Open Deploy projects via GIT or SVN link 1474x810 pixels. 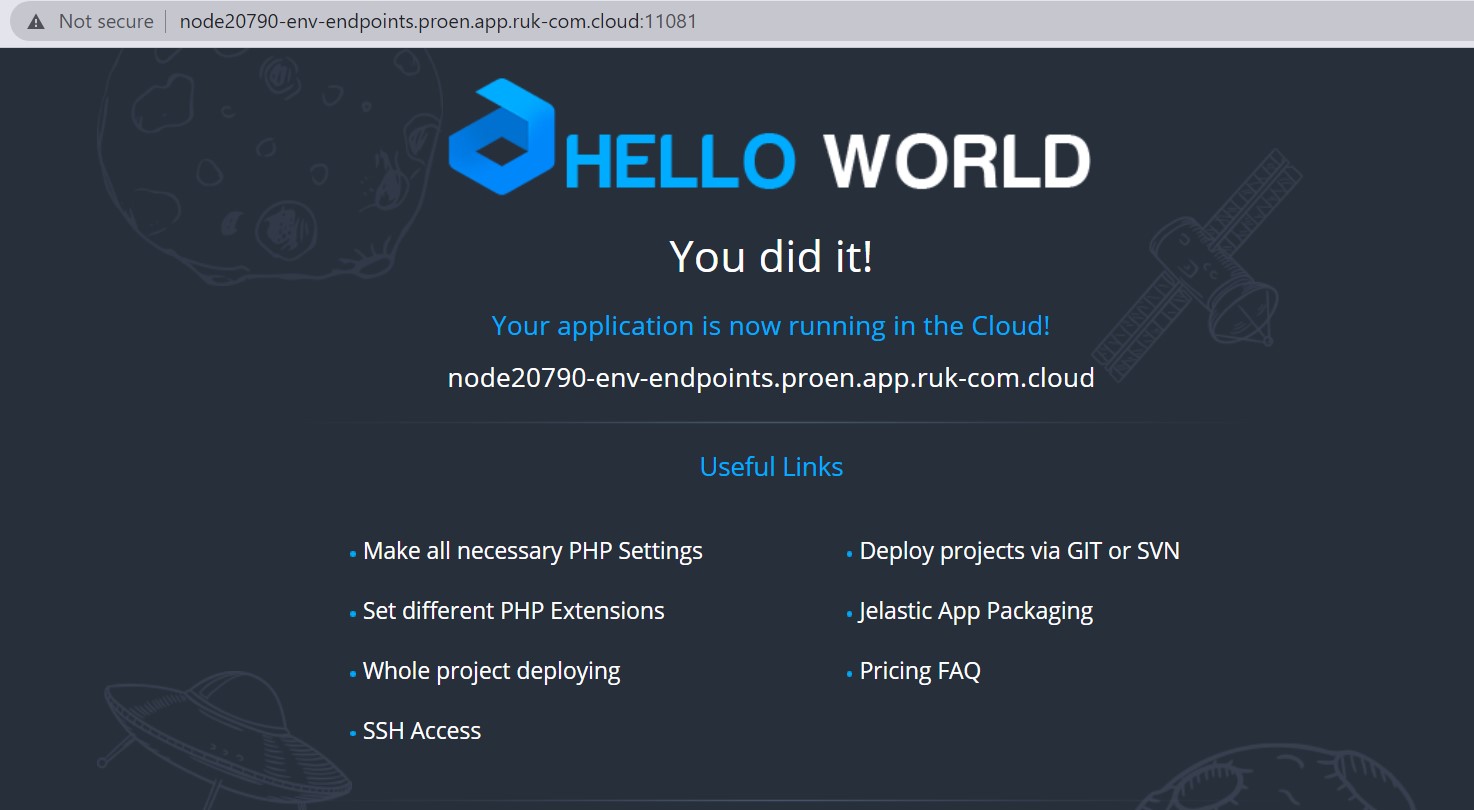(1020, 551)
